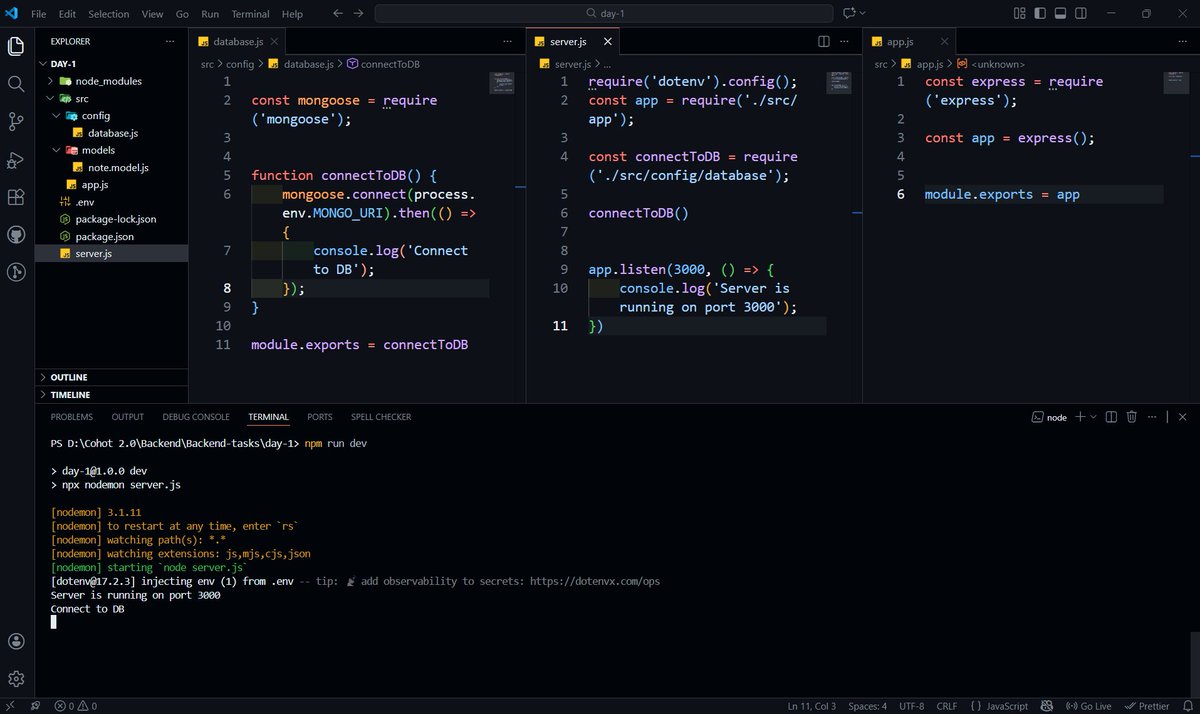Toggle the primary side bar visibility

coord(1041,14)
